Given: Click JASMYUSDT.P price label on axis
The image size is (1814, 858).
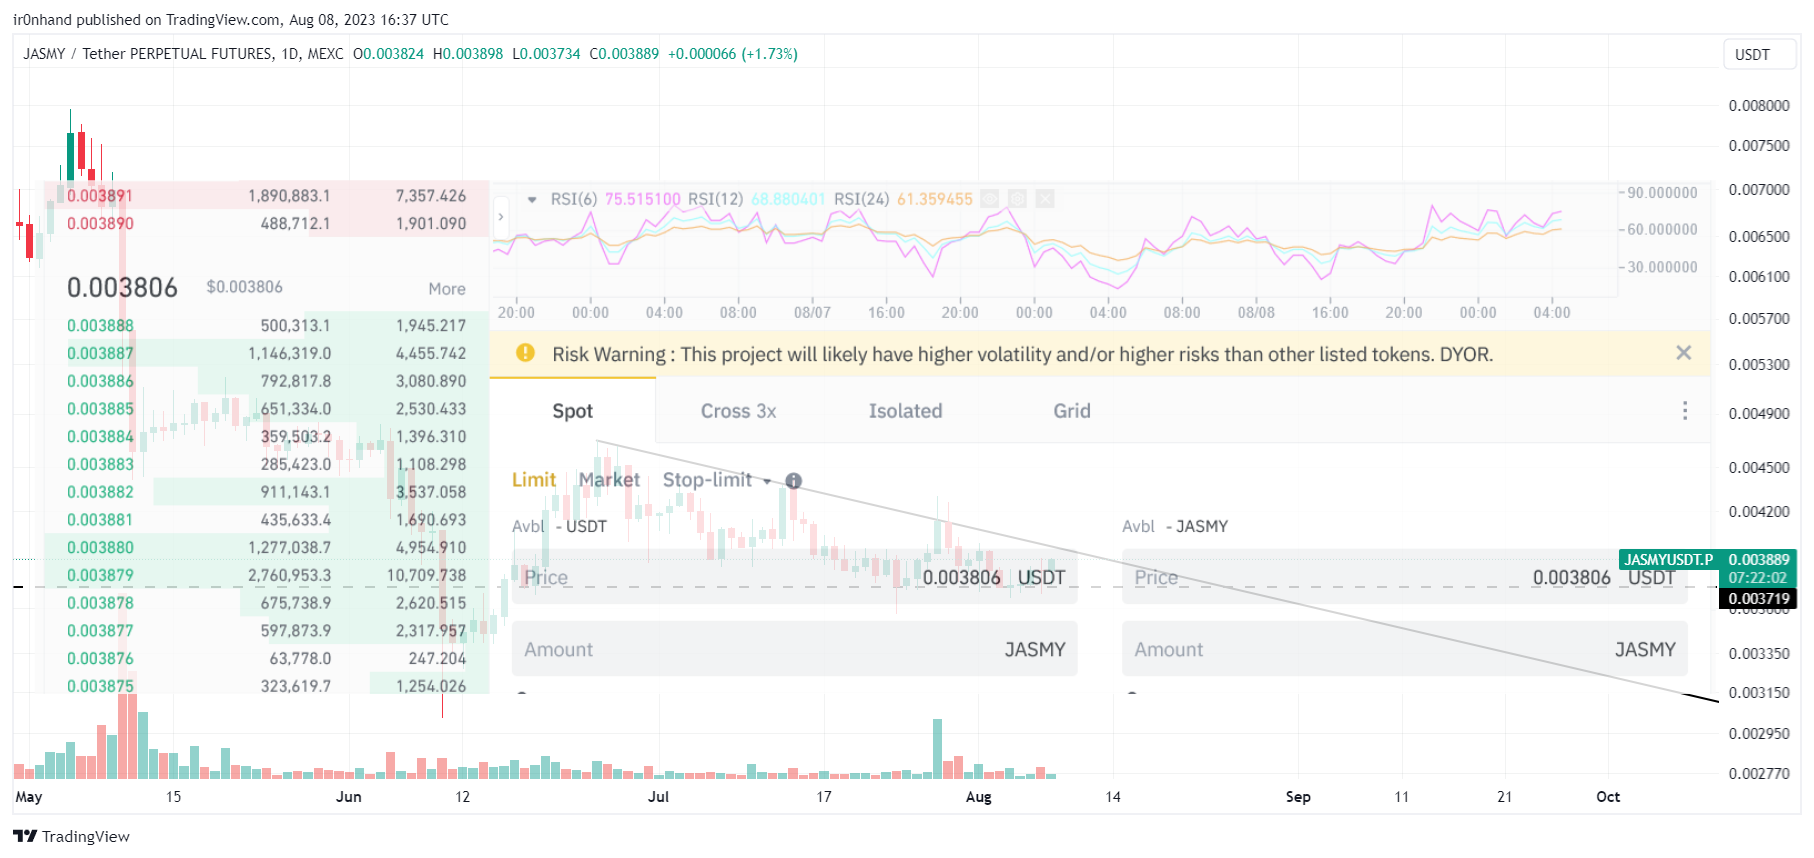Looking at the screenshot, I should point(1668,560).
